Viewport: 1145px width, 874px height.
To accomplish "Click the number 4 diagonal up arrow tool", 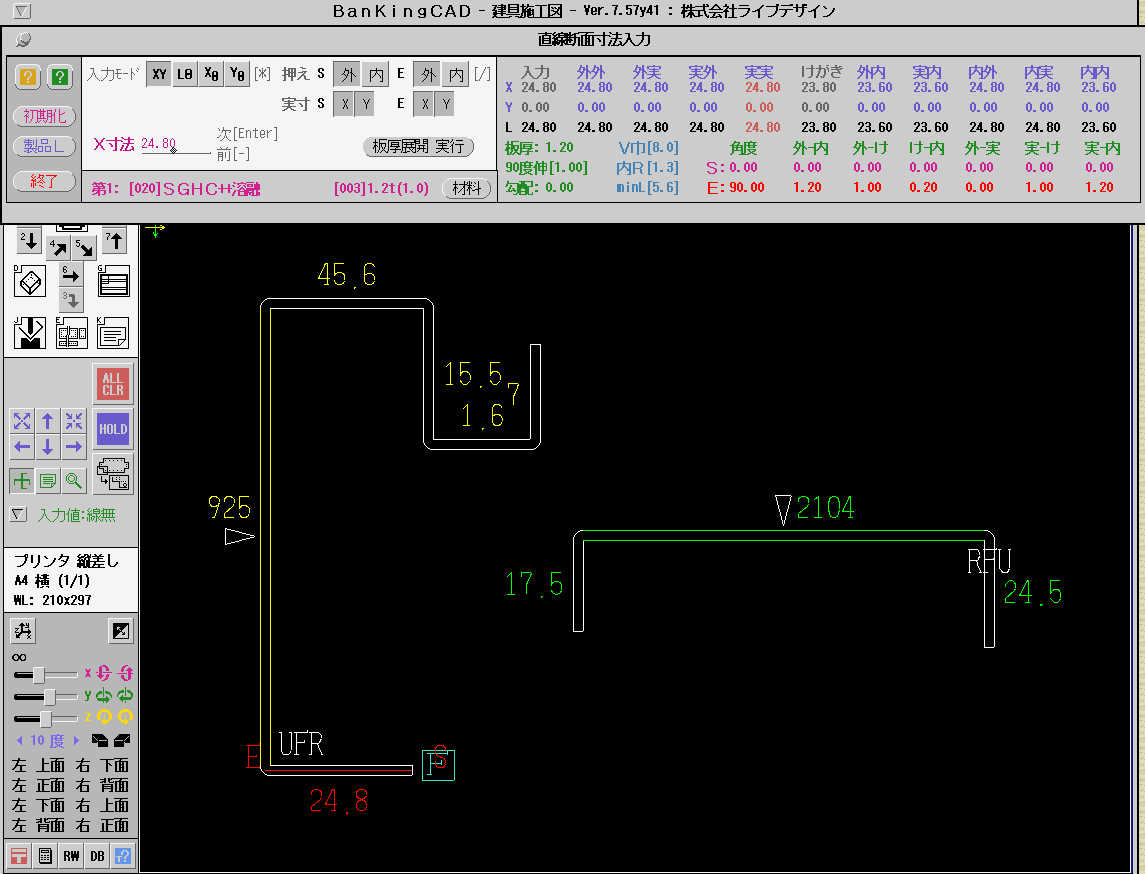I will (x=58, y=248).
